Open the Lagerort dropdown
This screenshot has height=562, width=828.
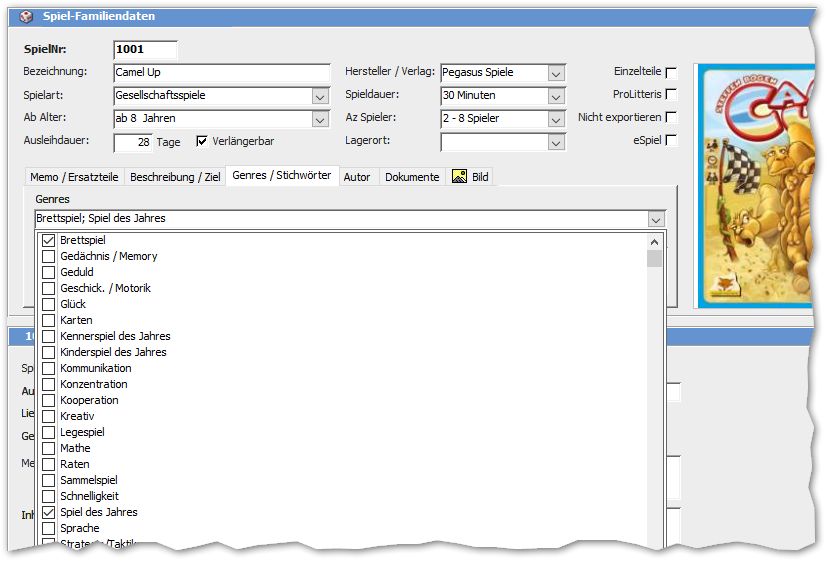coord(556,143)
